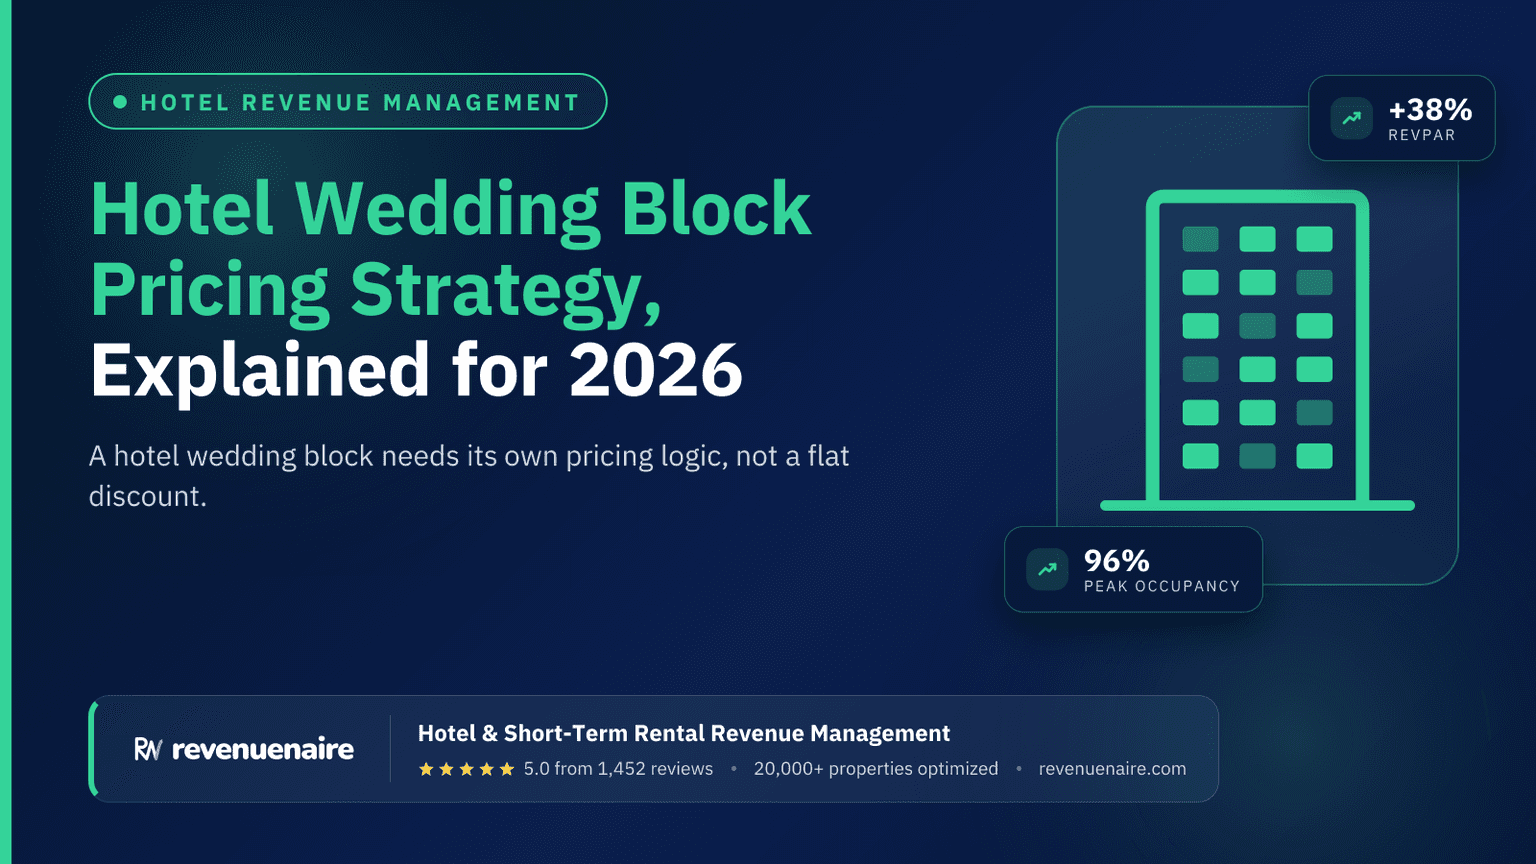Click the REVPAR label
Screen dimensions: 1536x864
coord(1422,135)
